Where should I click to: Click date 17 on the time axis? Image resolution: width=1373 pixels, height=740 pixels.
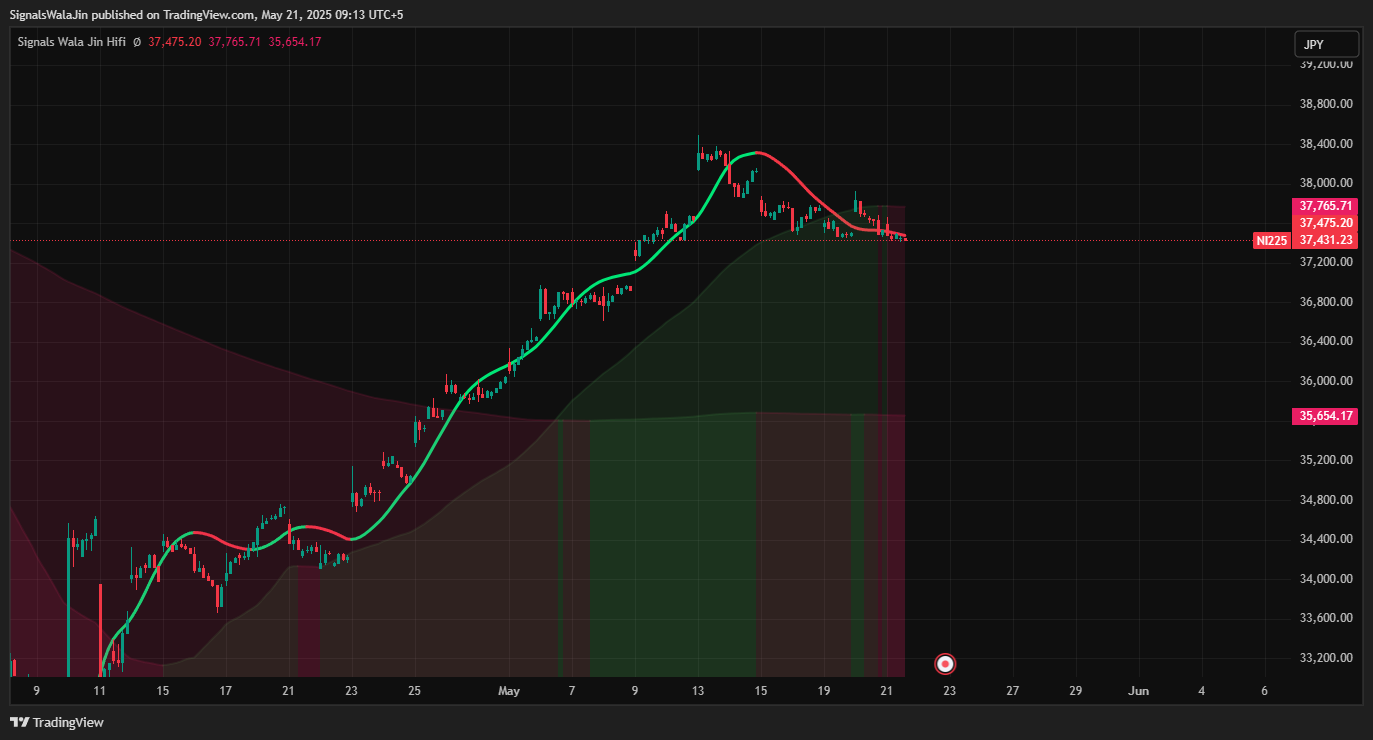click(x=226, y=691)
